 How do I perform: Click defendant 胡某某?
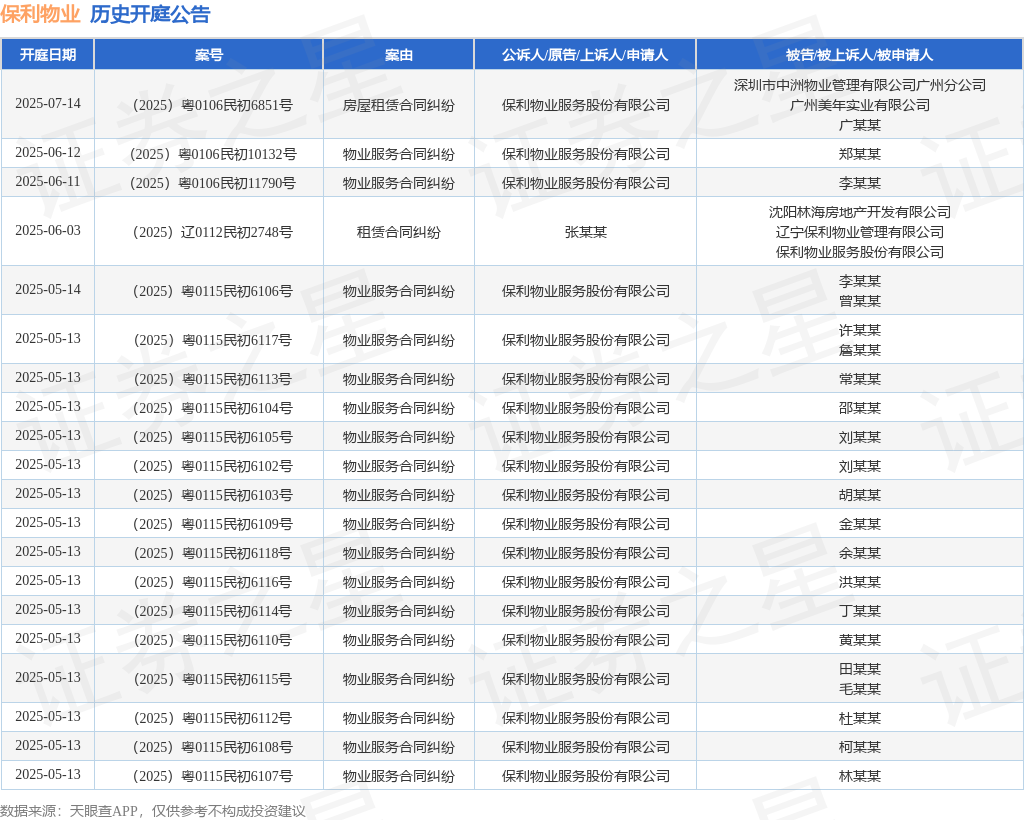pos(859,495)
